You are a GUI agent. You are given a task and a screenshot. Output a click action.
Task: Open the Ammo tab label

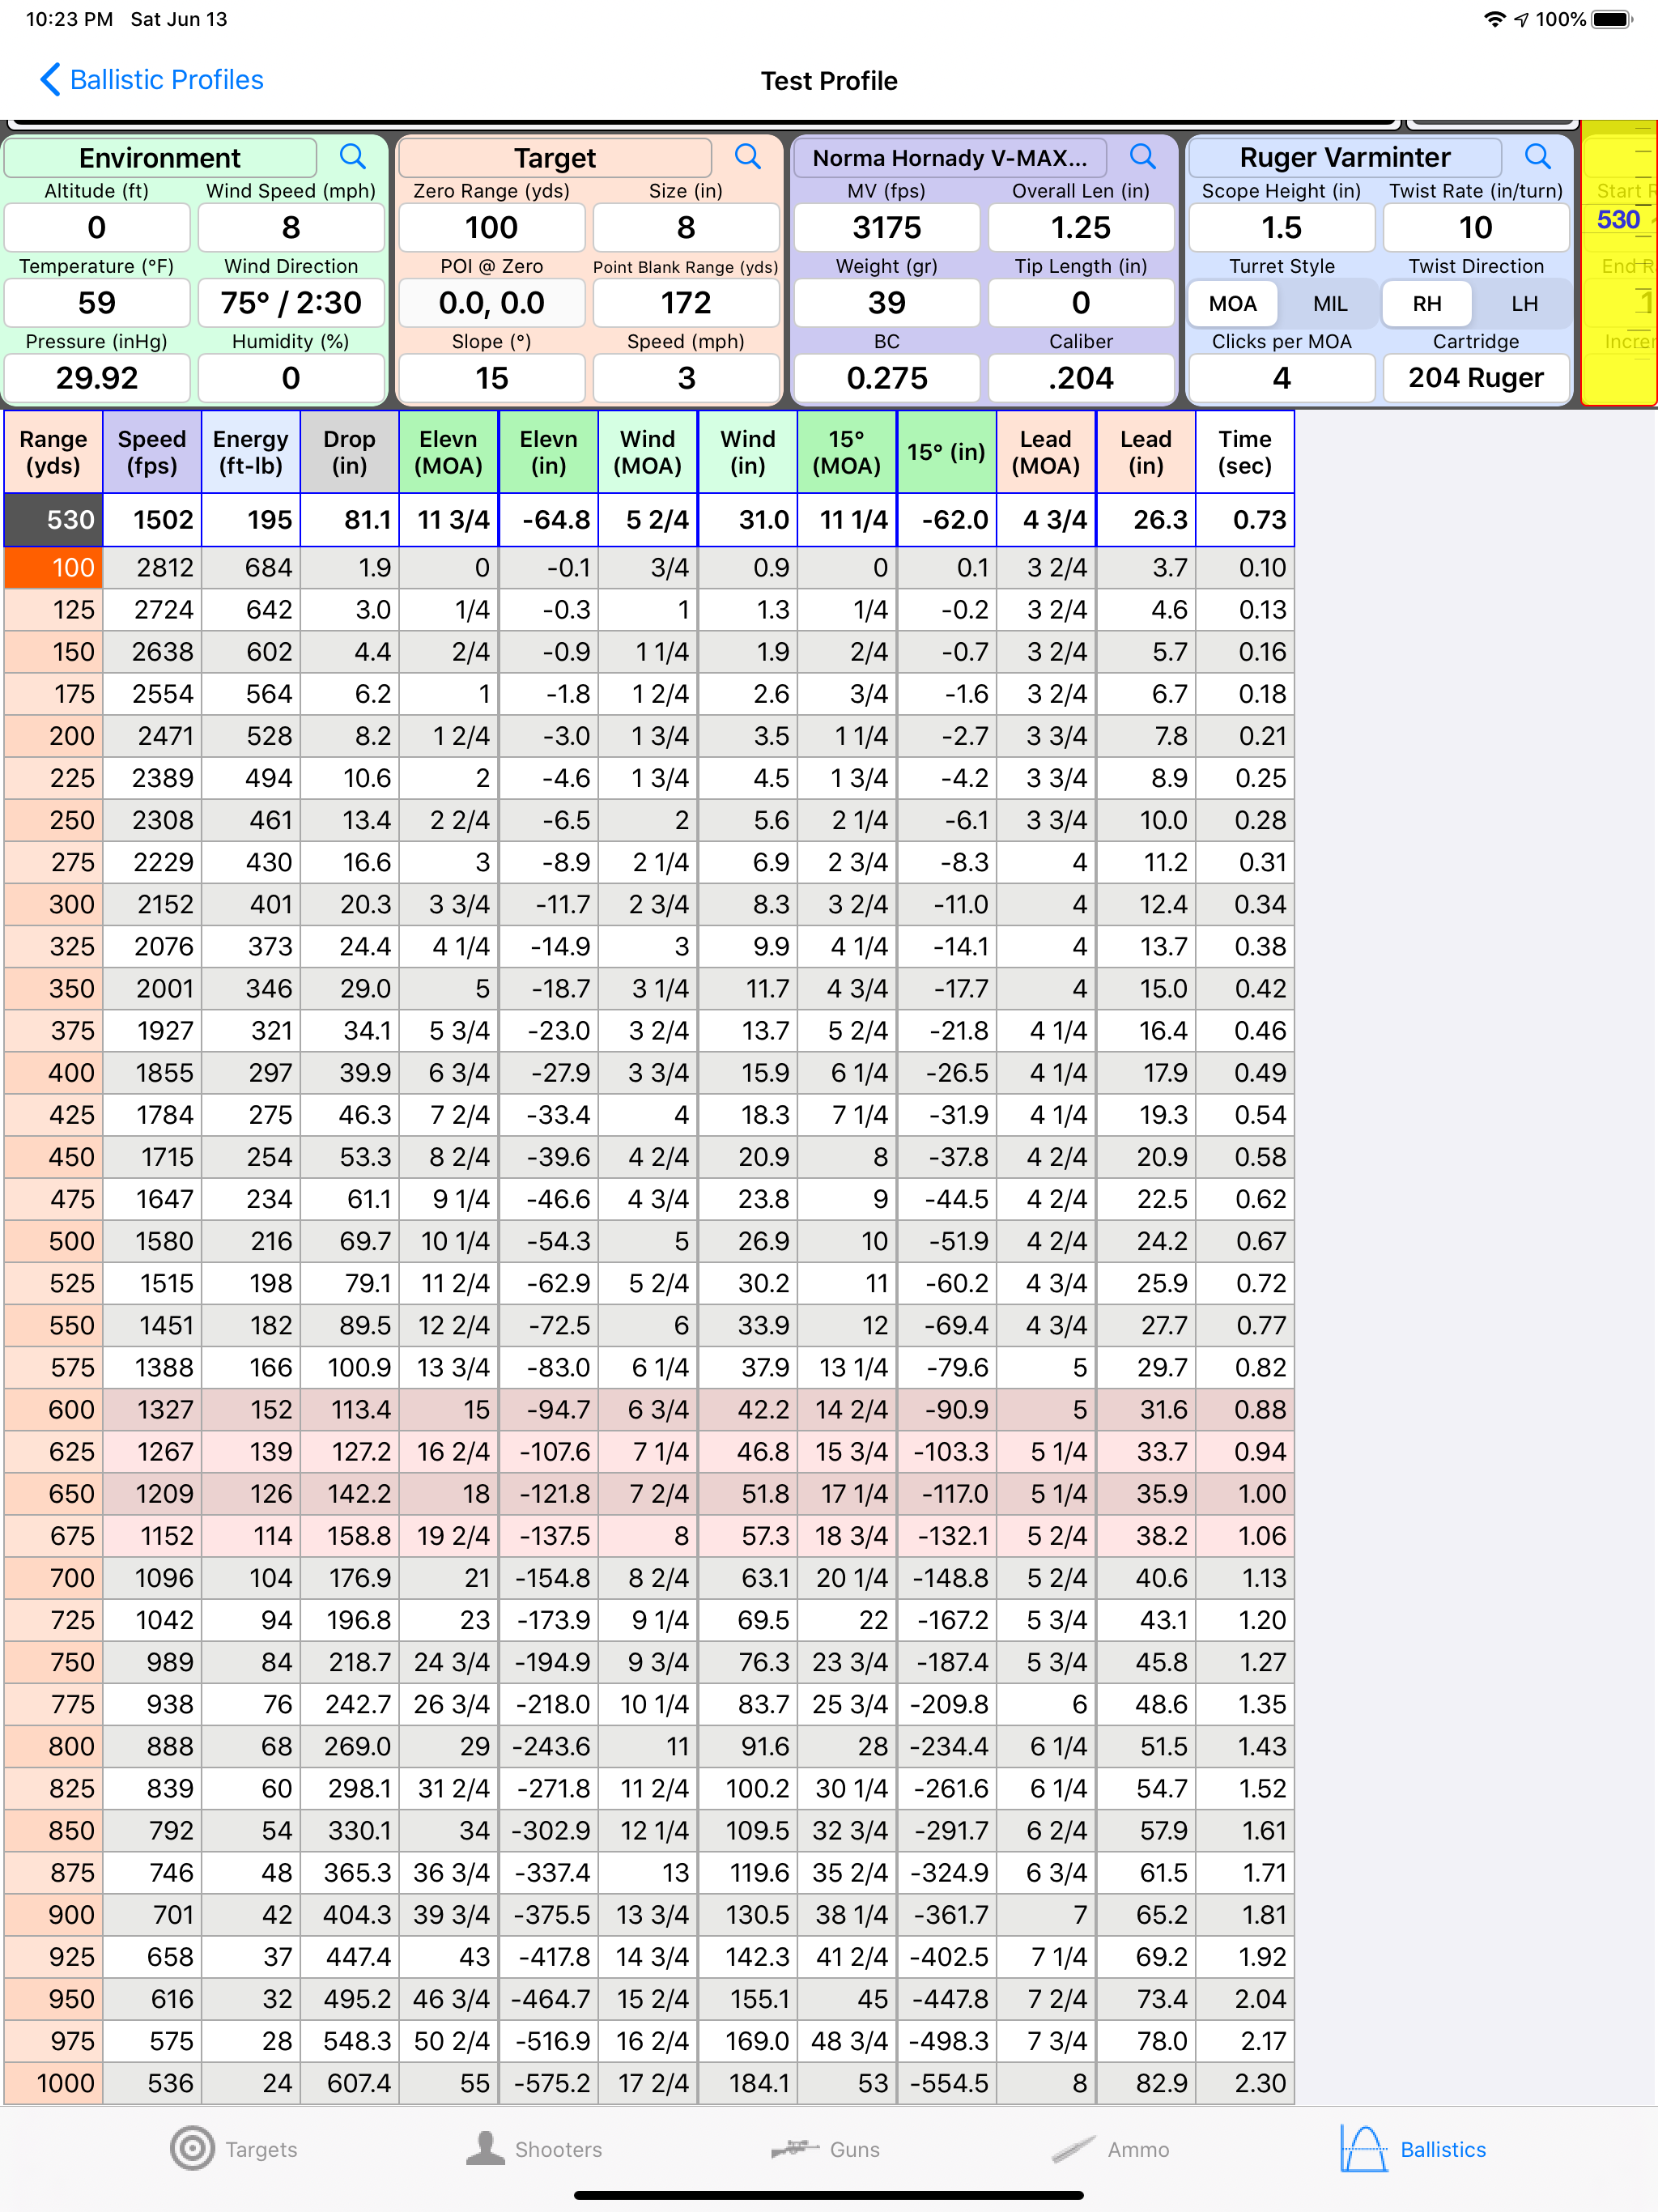1138,2149
